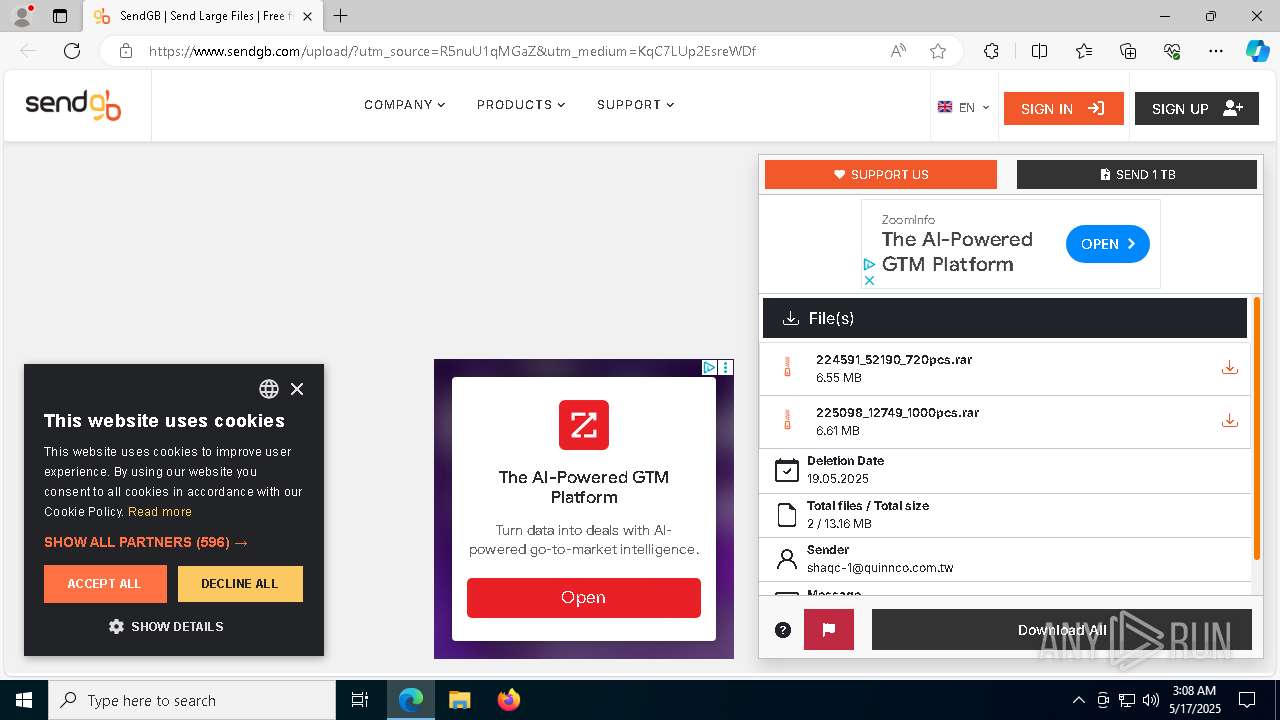Expand SHOW DETAILS in cookie banner

(x=166, y=626)
